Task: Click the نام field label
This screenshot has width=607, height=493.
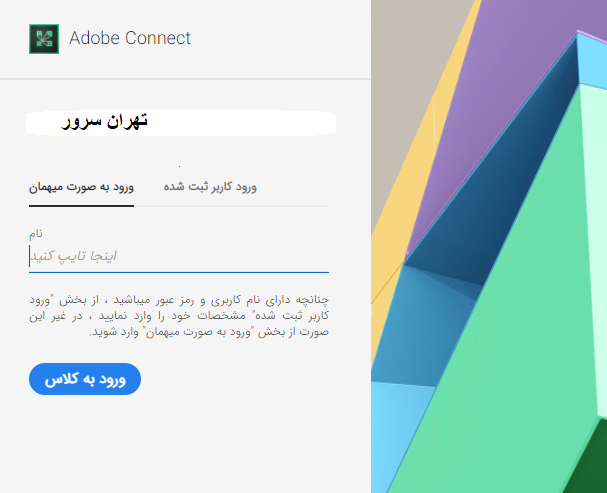Action: 36,233
